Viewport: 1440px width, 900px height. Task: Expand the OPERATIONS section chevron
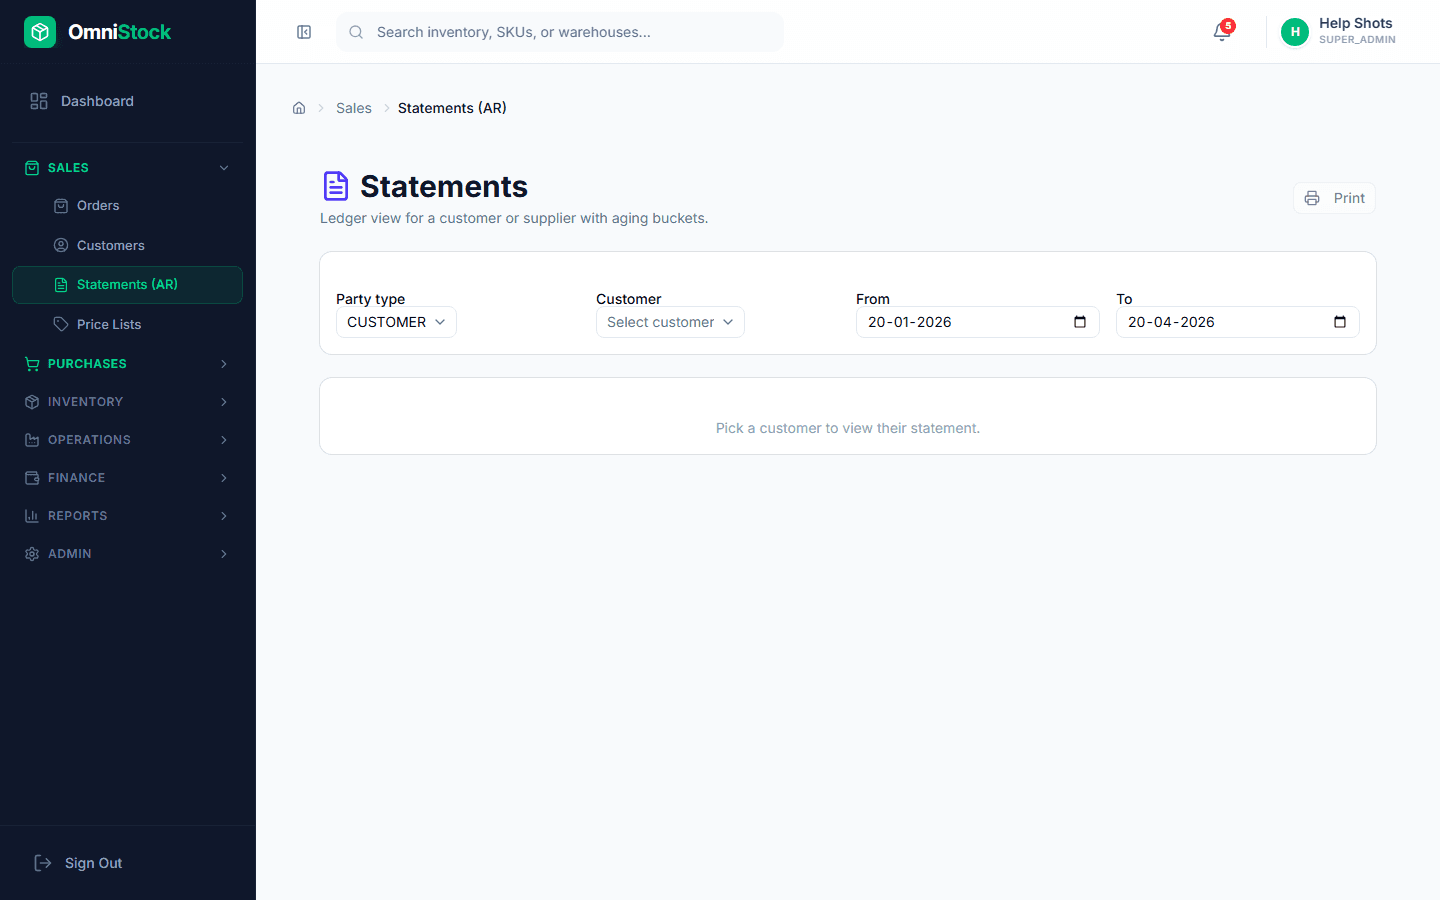[224, 440]
